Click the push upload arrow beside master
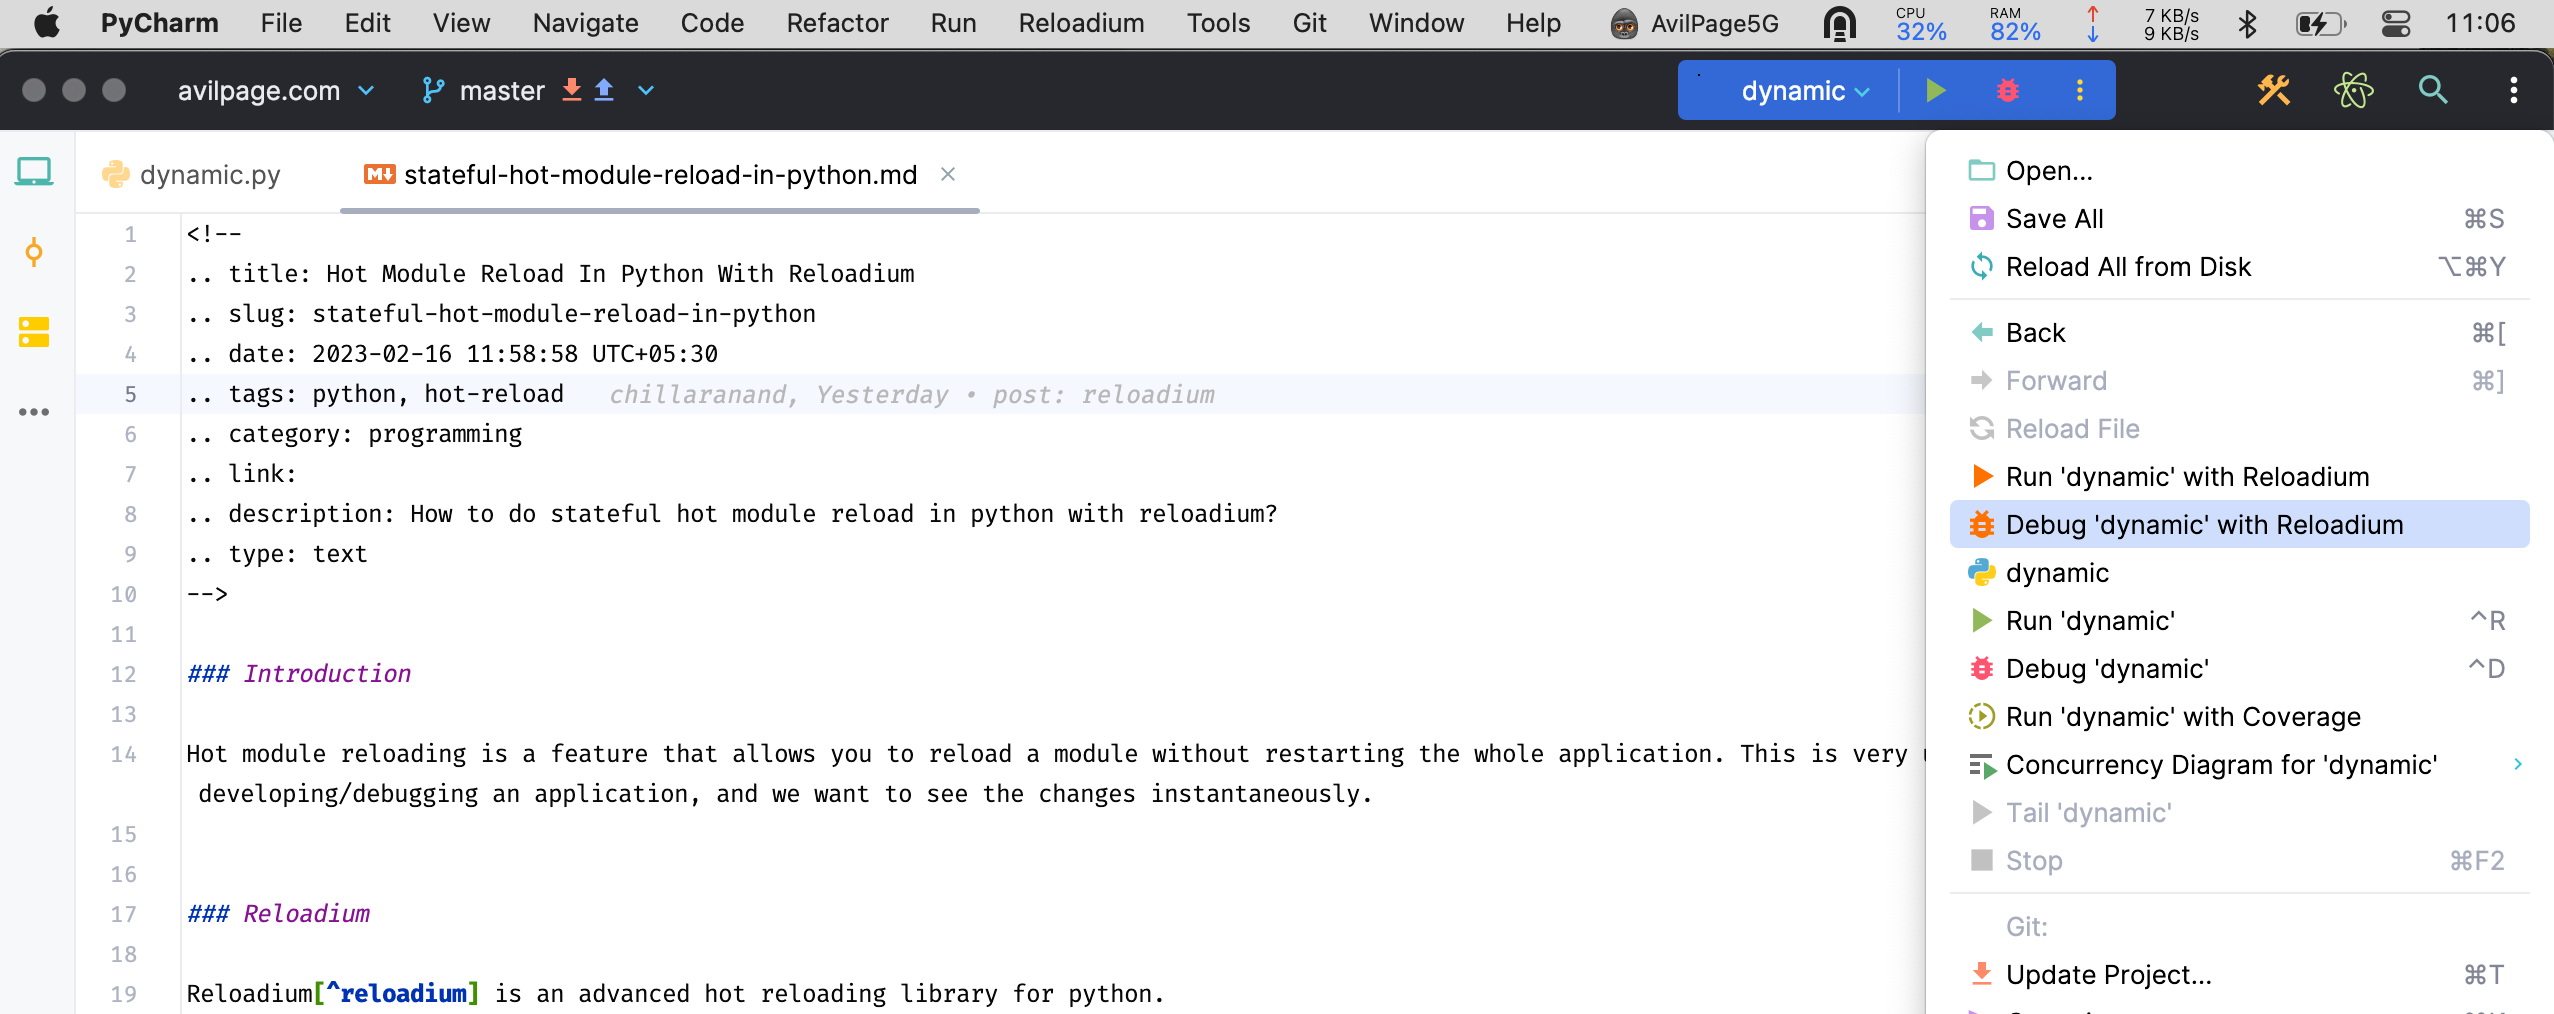2554x1014 pixels. click(603, 90)
